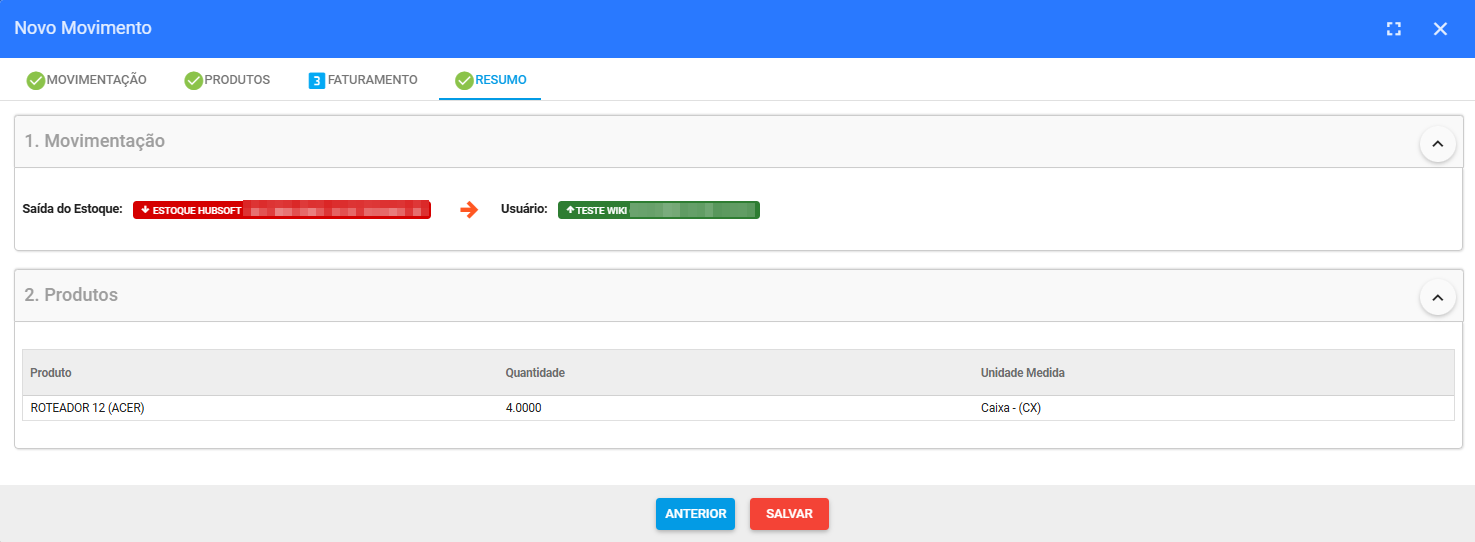Click the green checkmark beside Resumo
The image size is (1475, 542).
(464, 81)
